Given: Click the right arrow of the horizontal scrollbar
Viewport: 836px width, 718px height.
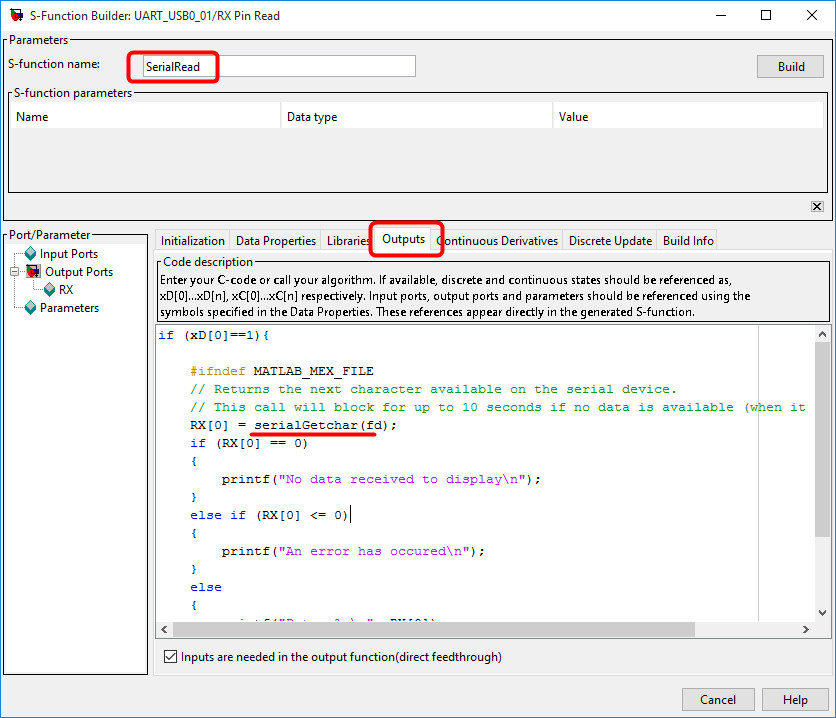Looking at the screenshot, I should [x=806, y=629].
